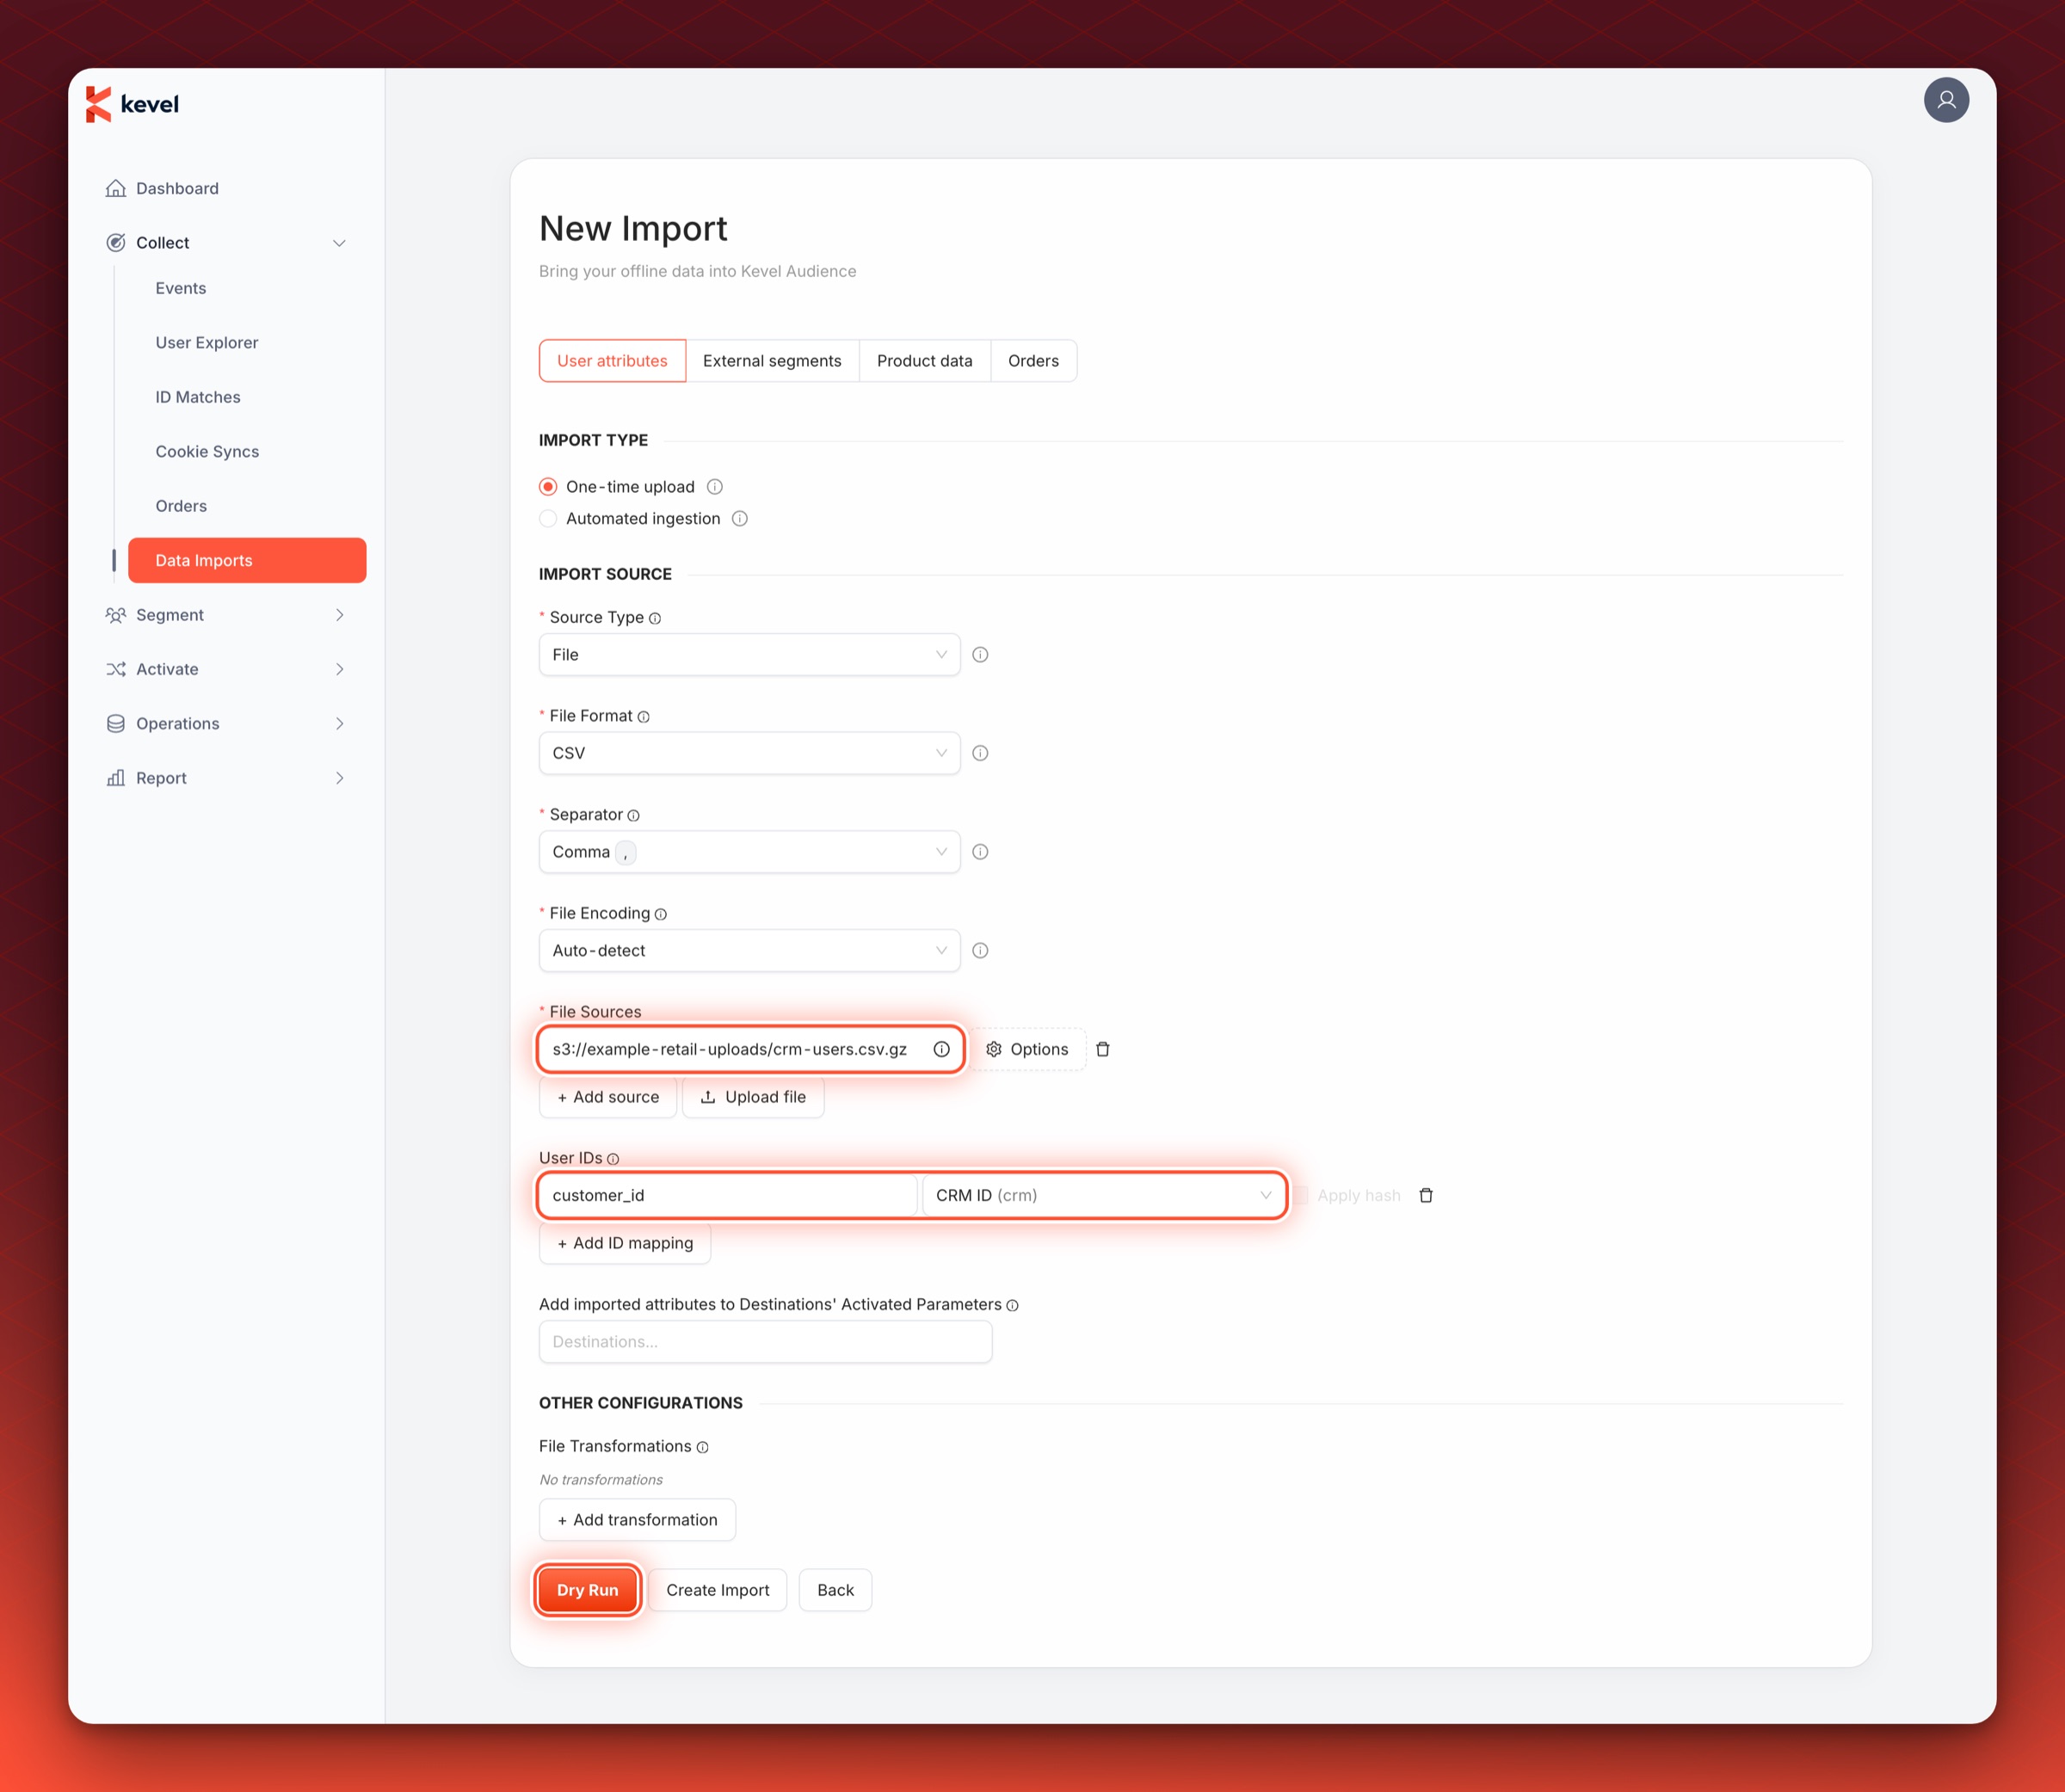
Task: Click info icon next to Activated Parameters label
Action: click(1012, 1305)
